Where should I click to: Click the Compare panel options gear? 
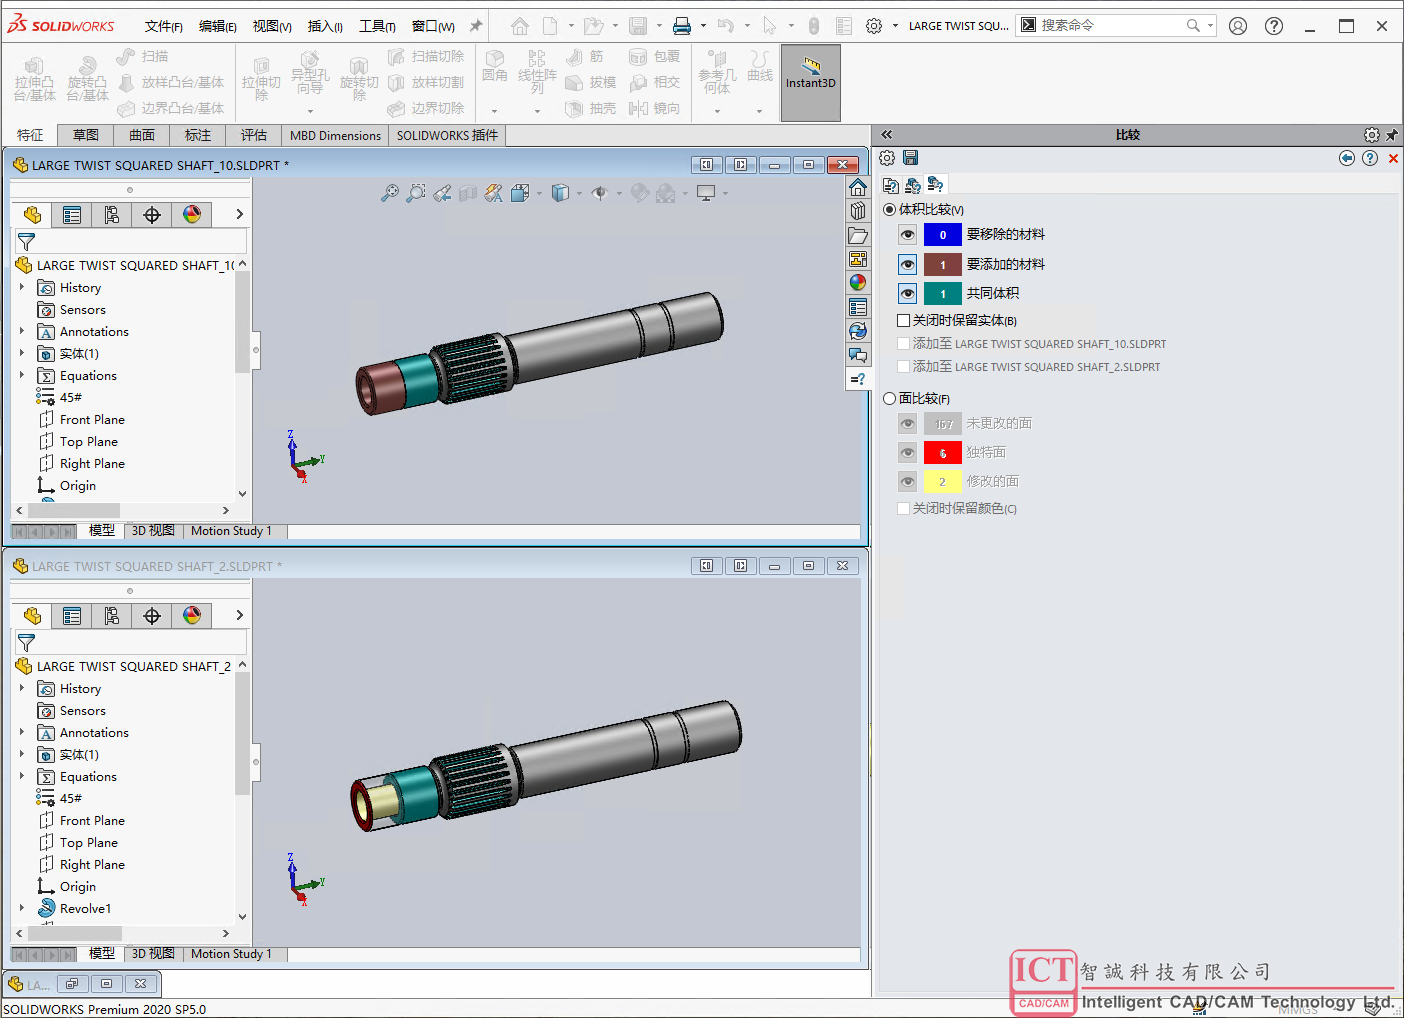[x=887, y=158]
